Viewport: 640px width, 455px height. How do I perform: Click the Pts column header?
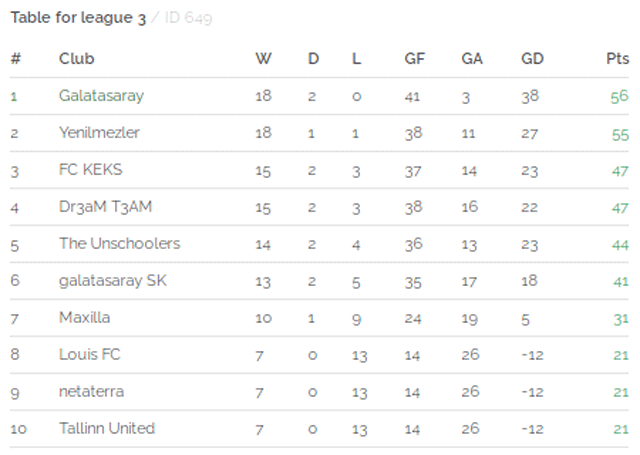point(618,59)
